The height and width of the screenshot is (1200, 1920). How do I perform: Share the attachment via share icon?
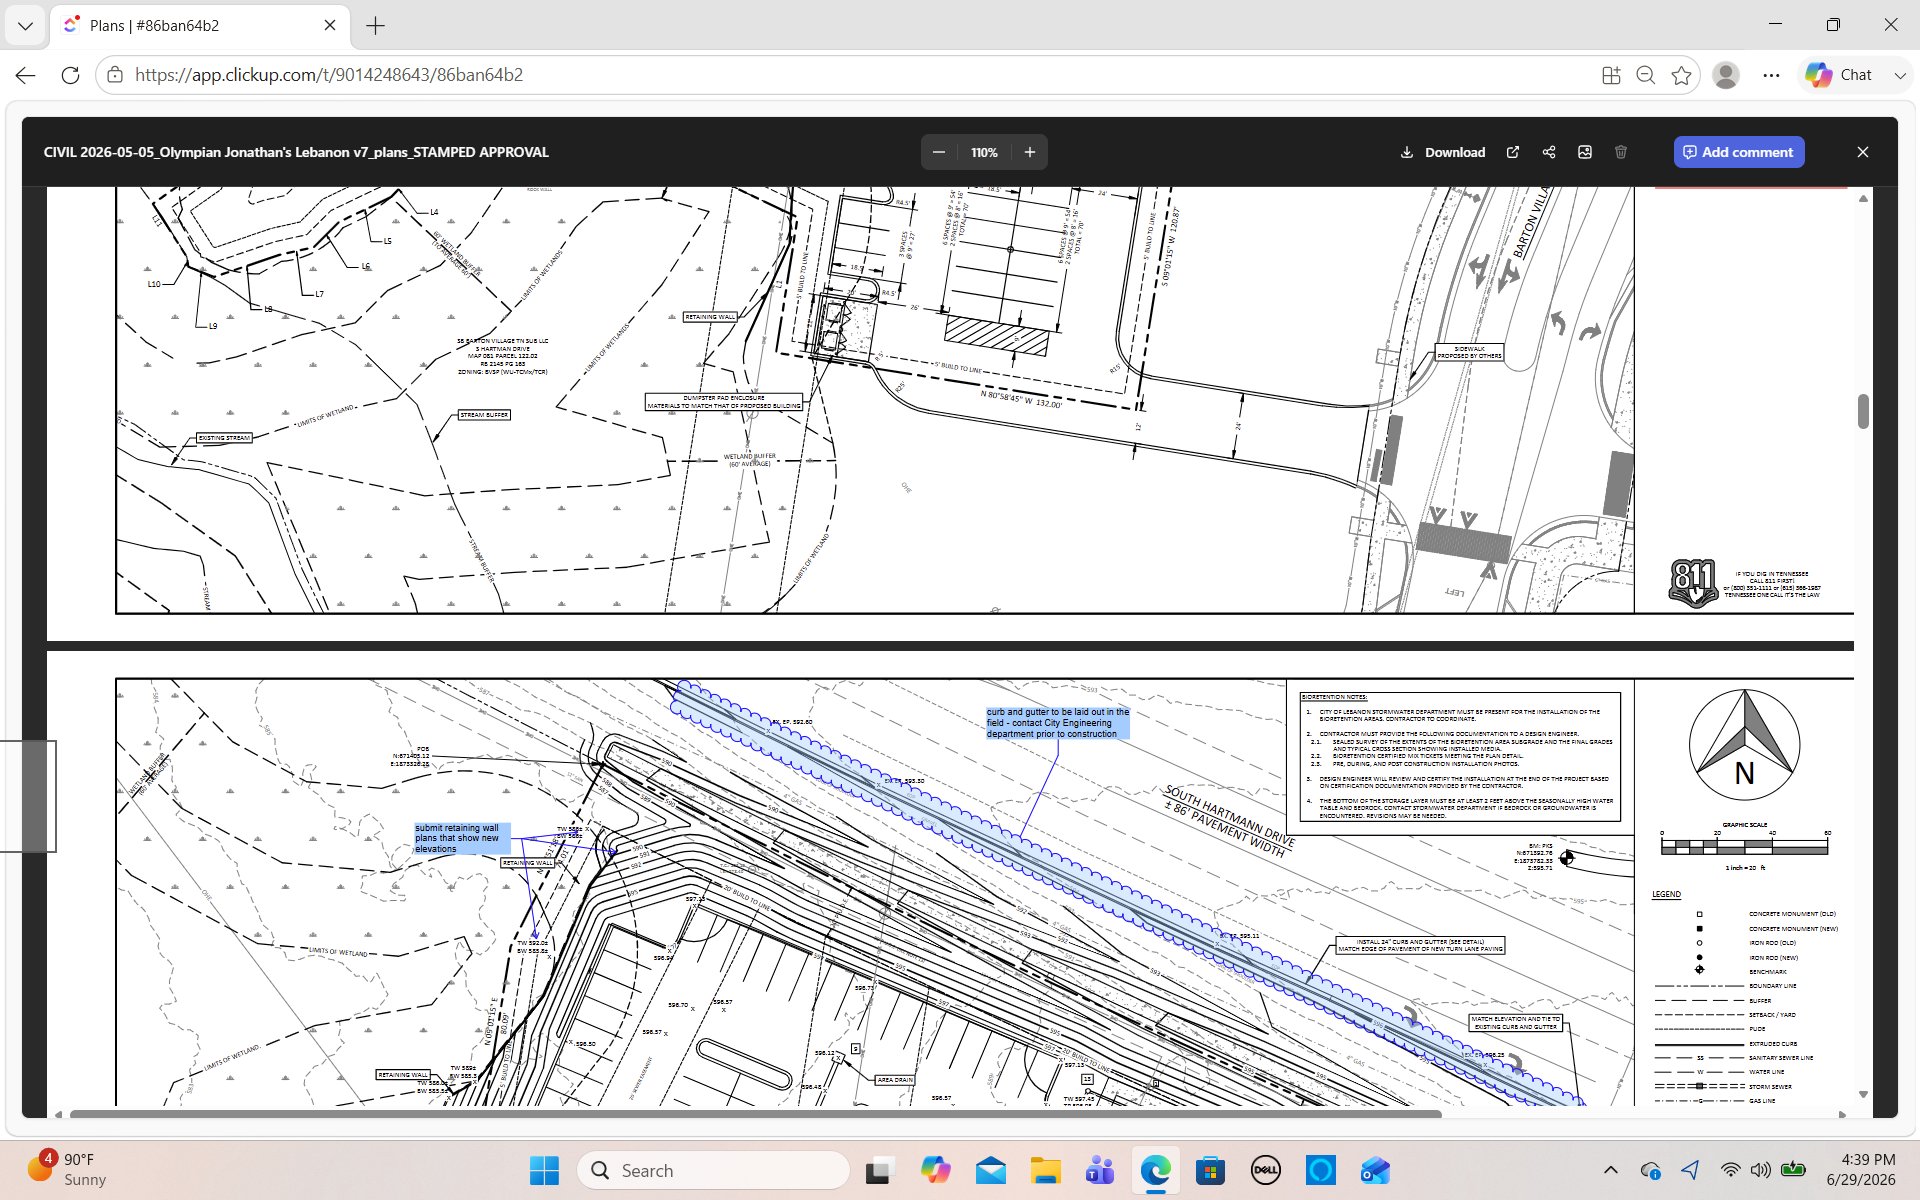click(1549, 152)
